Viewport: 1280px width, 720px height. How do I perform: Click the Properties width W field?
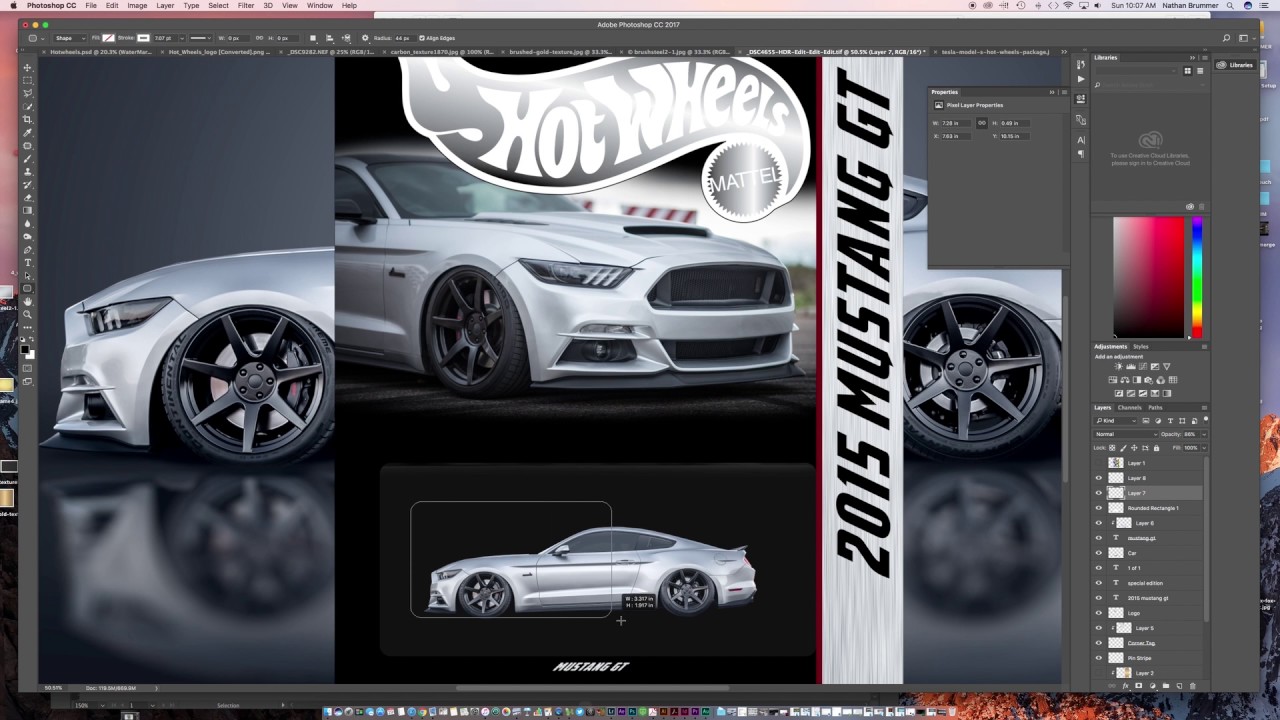point(955,123)
